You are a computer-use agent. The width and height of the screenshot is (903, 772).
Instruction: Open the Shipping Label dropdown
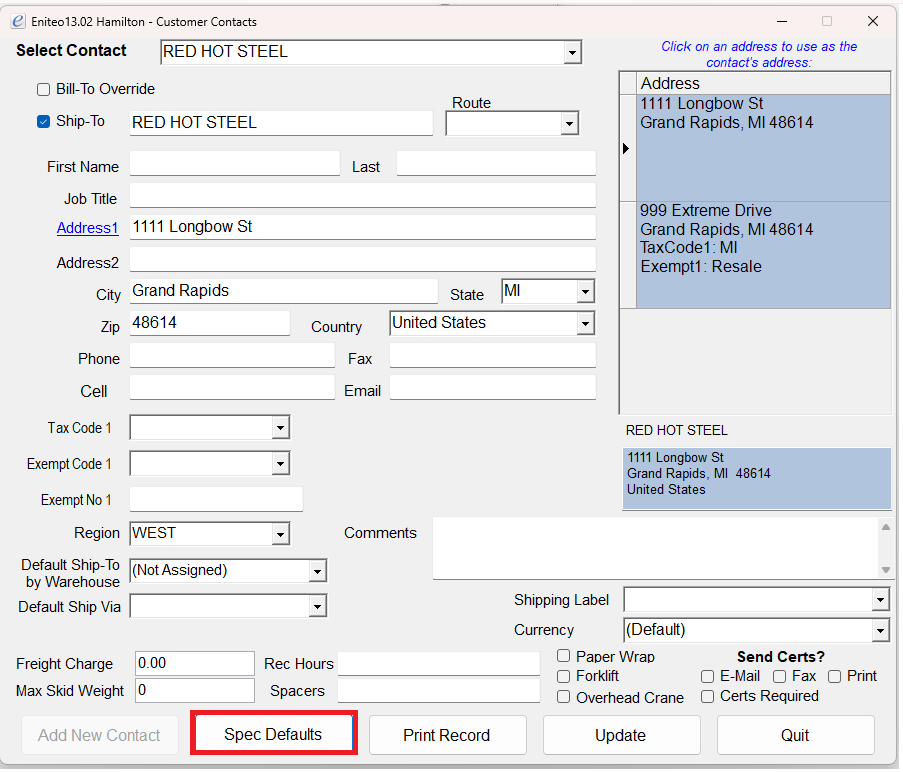coord(880,600)
